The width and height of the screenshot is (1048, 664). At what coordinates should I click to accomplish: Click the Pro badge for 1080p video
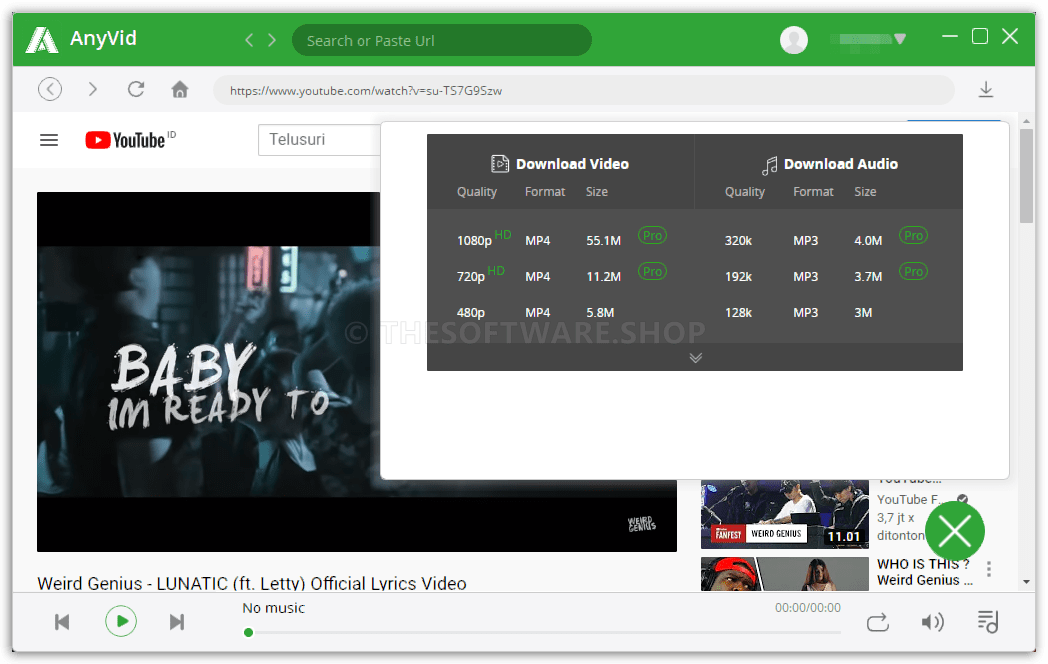[x=652, y=235]
